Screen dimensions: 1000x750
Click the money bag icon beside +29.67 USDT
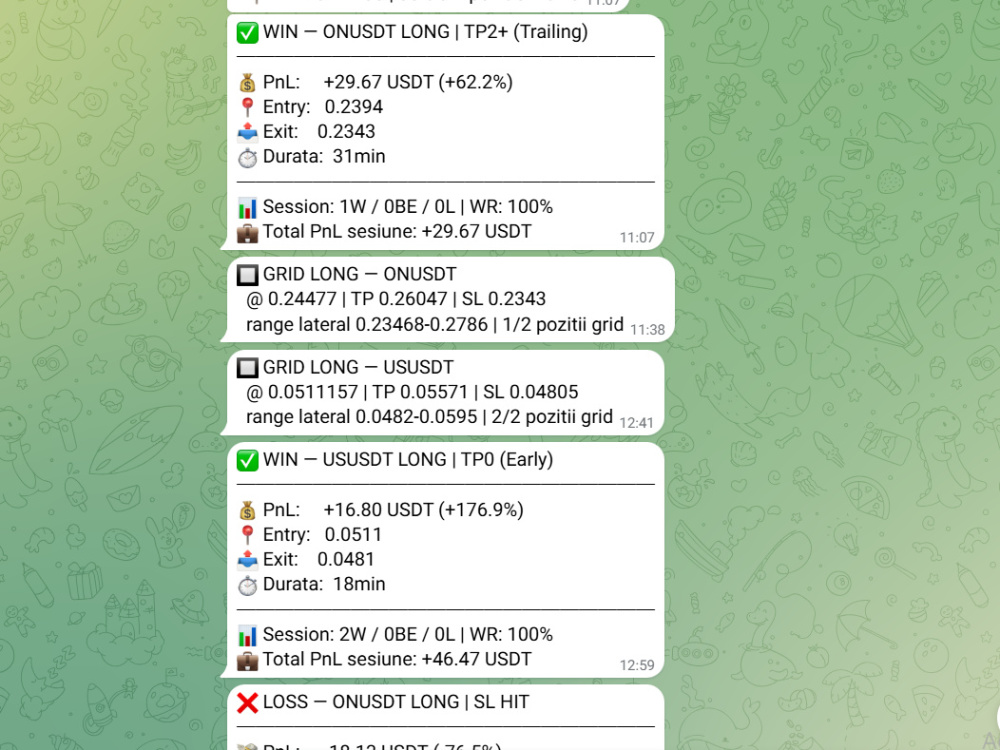click(x=247, y=83)
